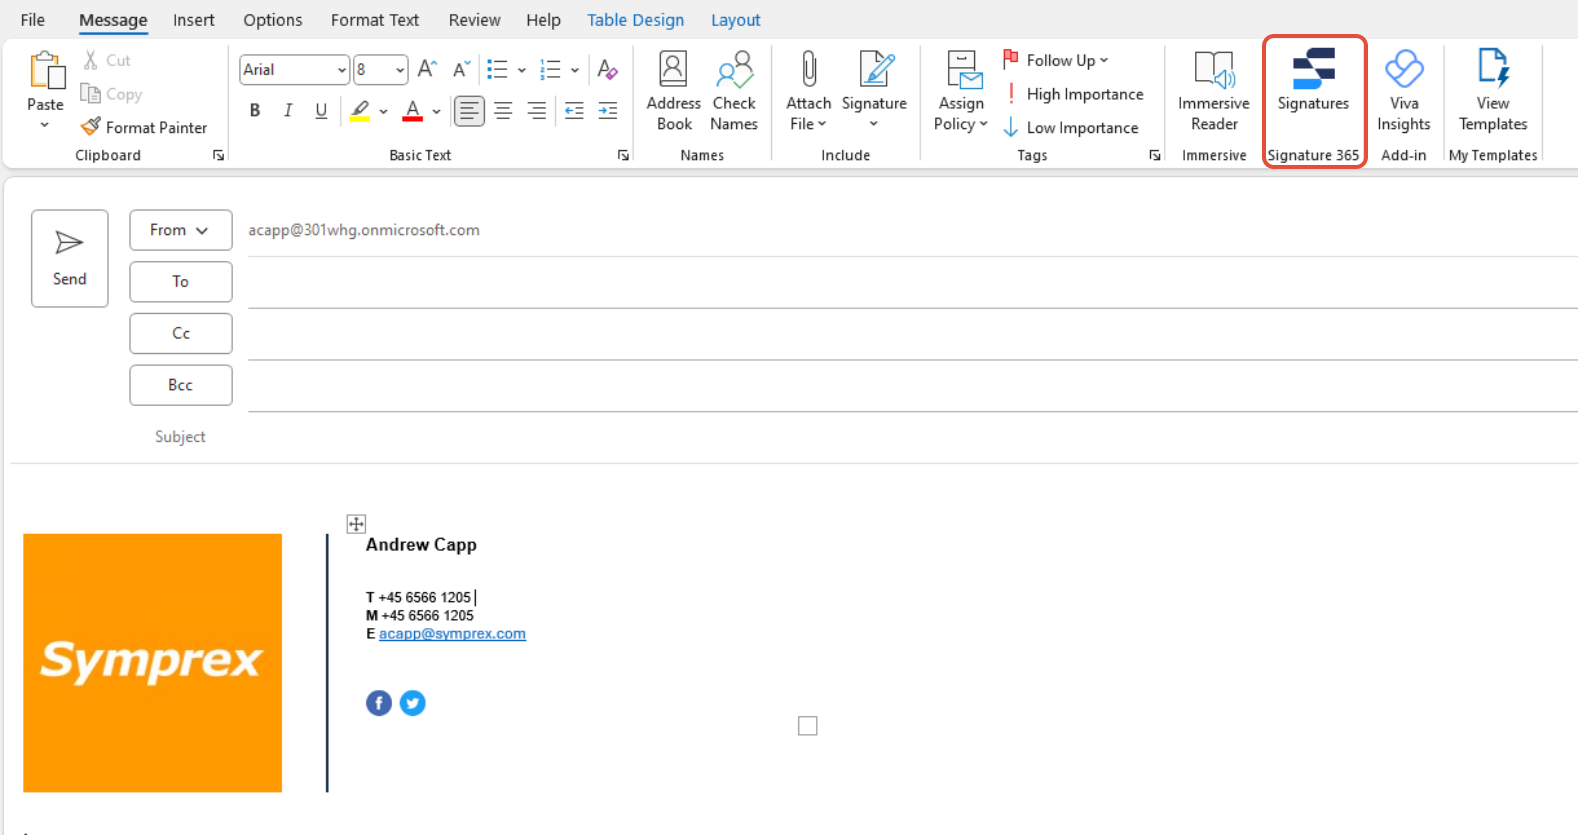Image resolution: width=1578 pixels, height=835 pixels.
Task: Insert a numbered list
Action: point(550,69)
